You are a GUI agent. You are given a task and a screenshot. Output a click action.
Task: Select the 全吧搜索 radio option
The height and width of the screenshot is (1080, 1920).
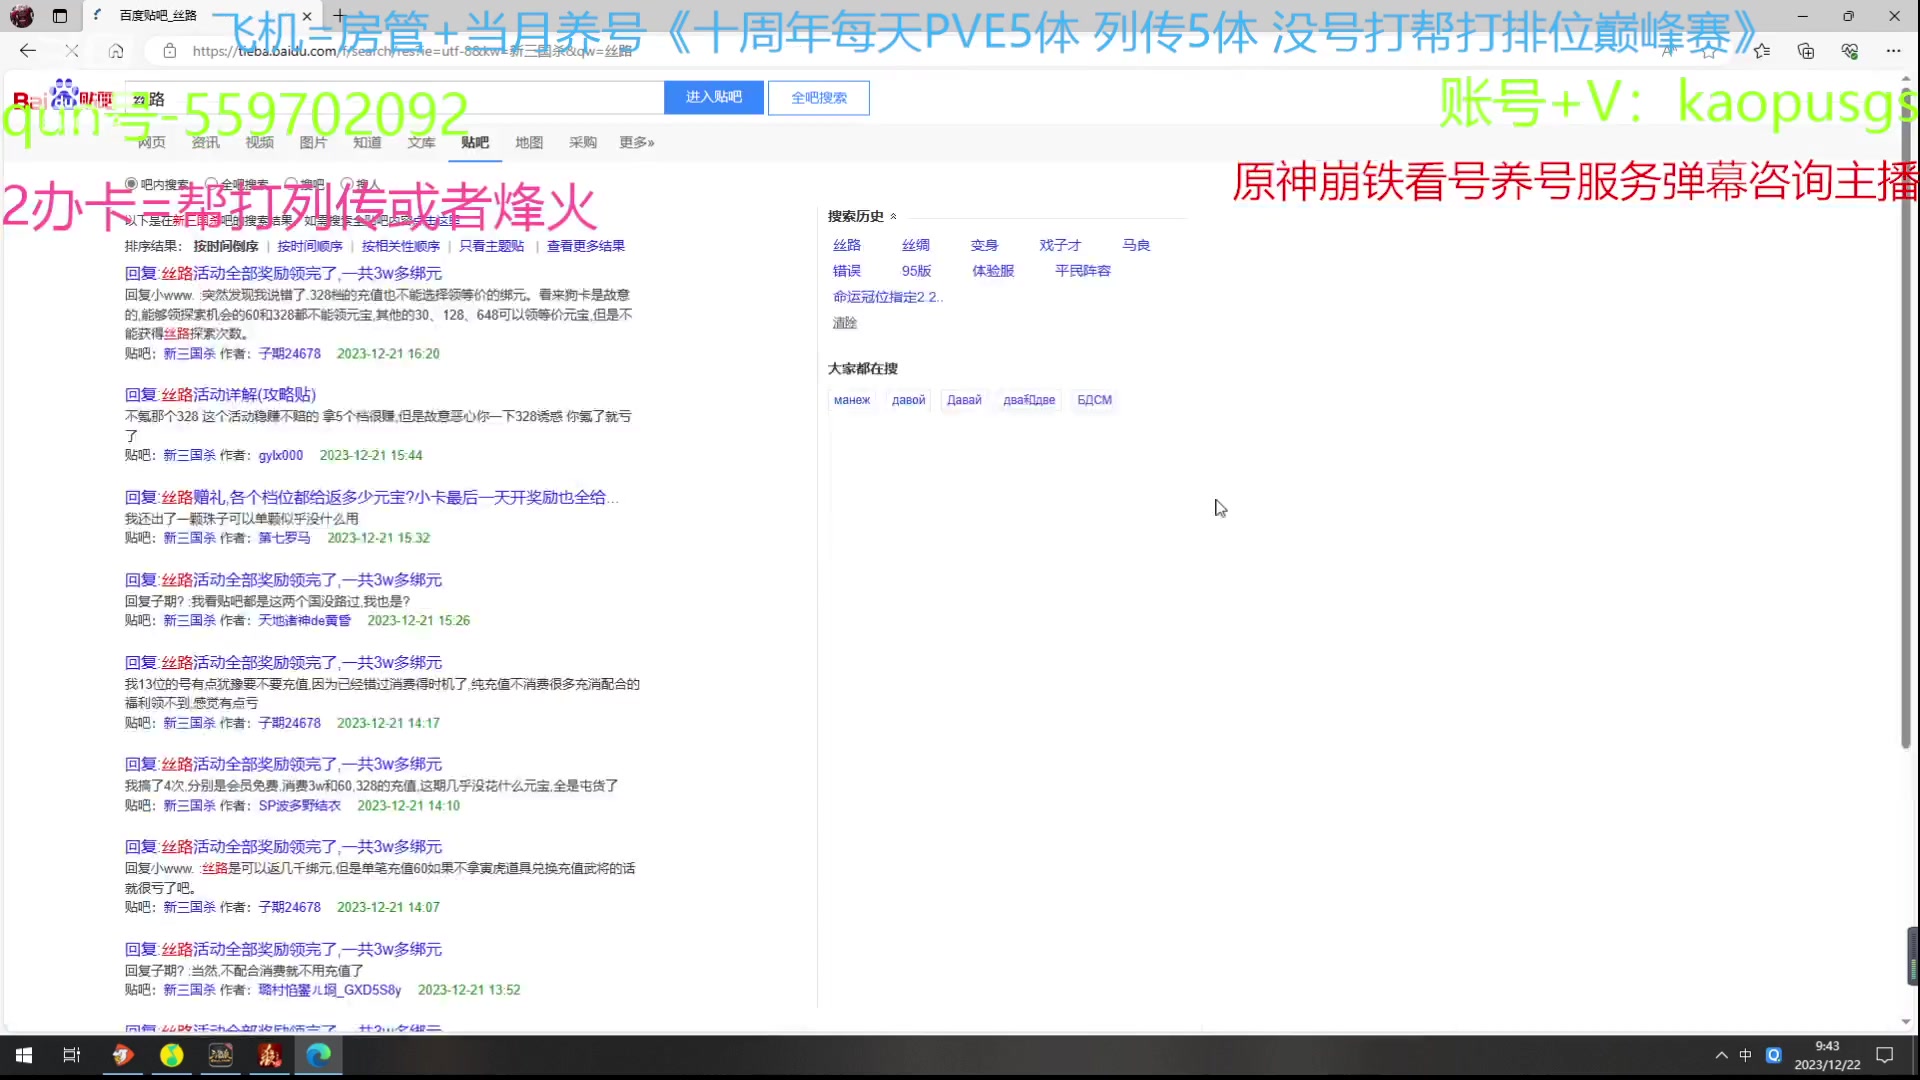click(x=211, y=184)
